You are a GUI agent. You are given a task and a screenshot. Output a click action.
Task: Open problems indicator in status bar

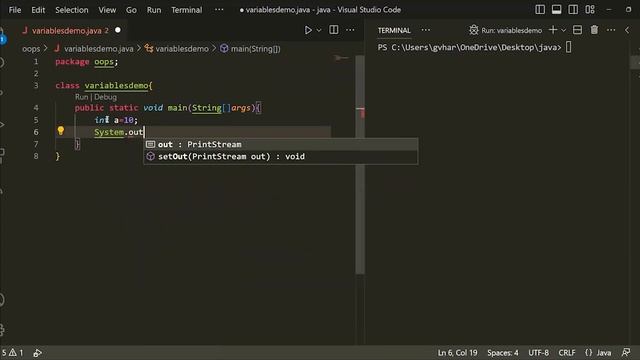pyautogui.click(x=12, y=353)
